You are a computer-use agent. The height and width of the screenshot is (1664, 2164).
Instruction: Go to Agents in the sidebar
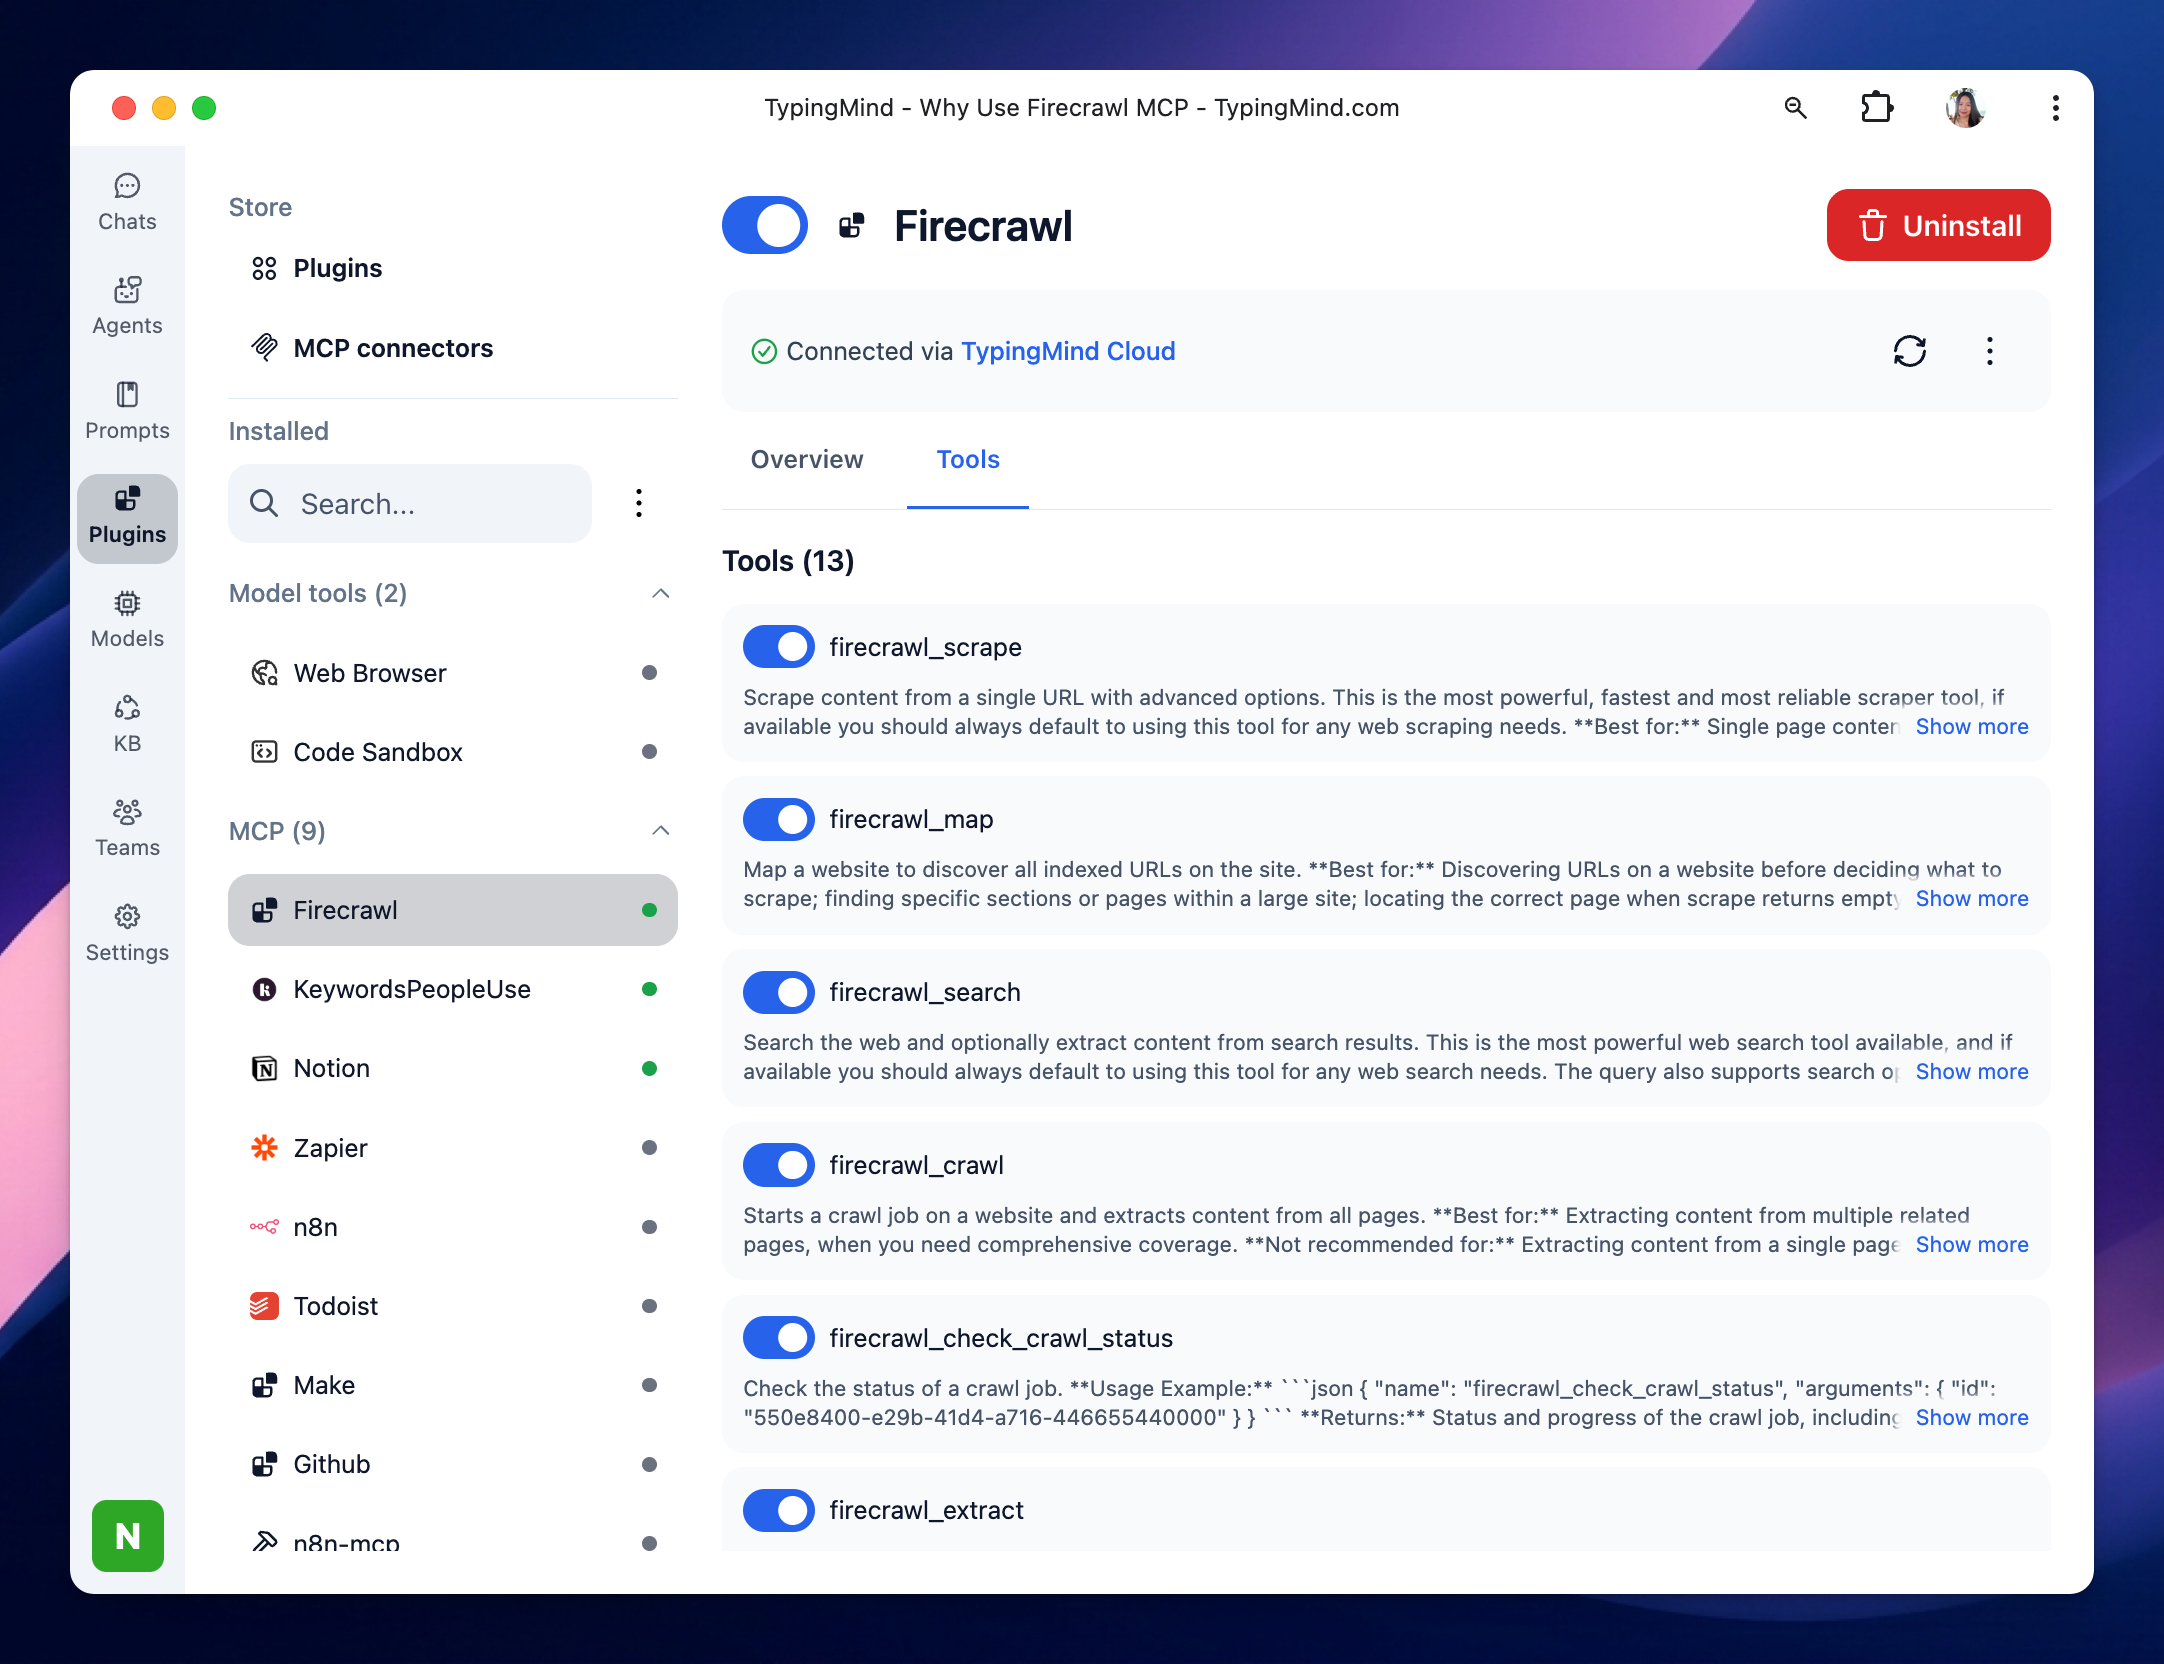tap(127, 306)
